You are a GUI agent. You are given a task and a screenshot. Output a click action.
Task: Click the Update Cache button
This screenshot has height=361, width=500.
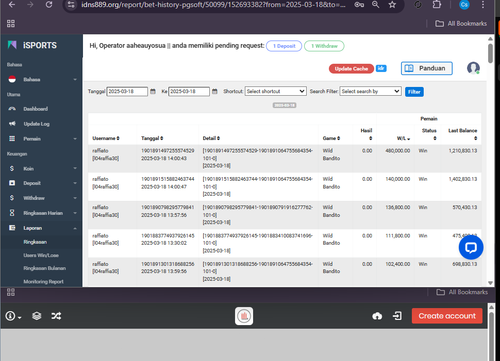click(x=351, y=69)
